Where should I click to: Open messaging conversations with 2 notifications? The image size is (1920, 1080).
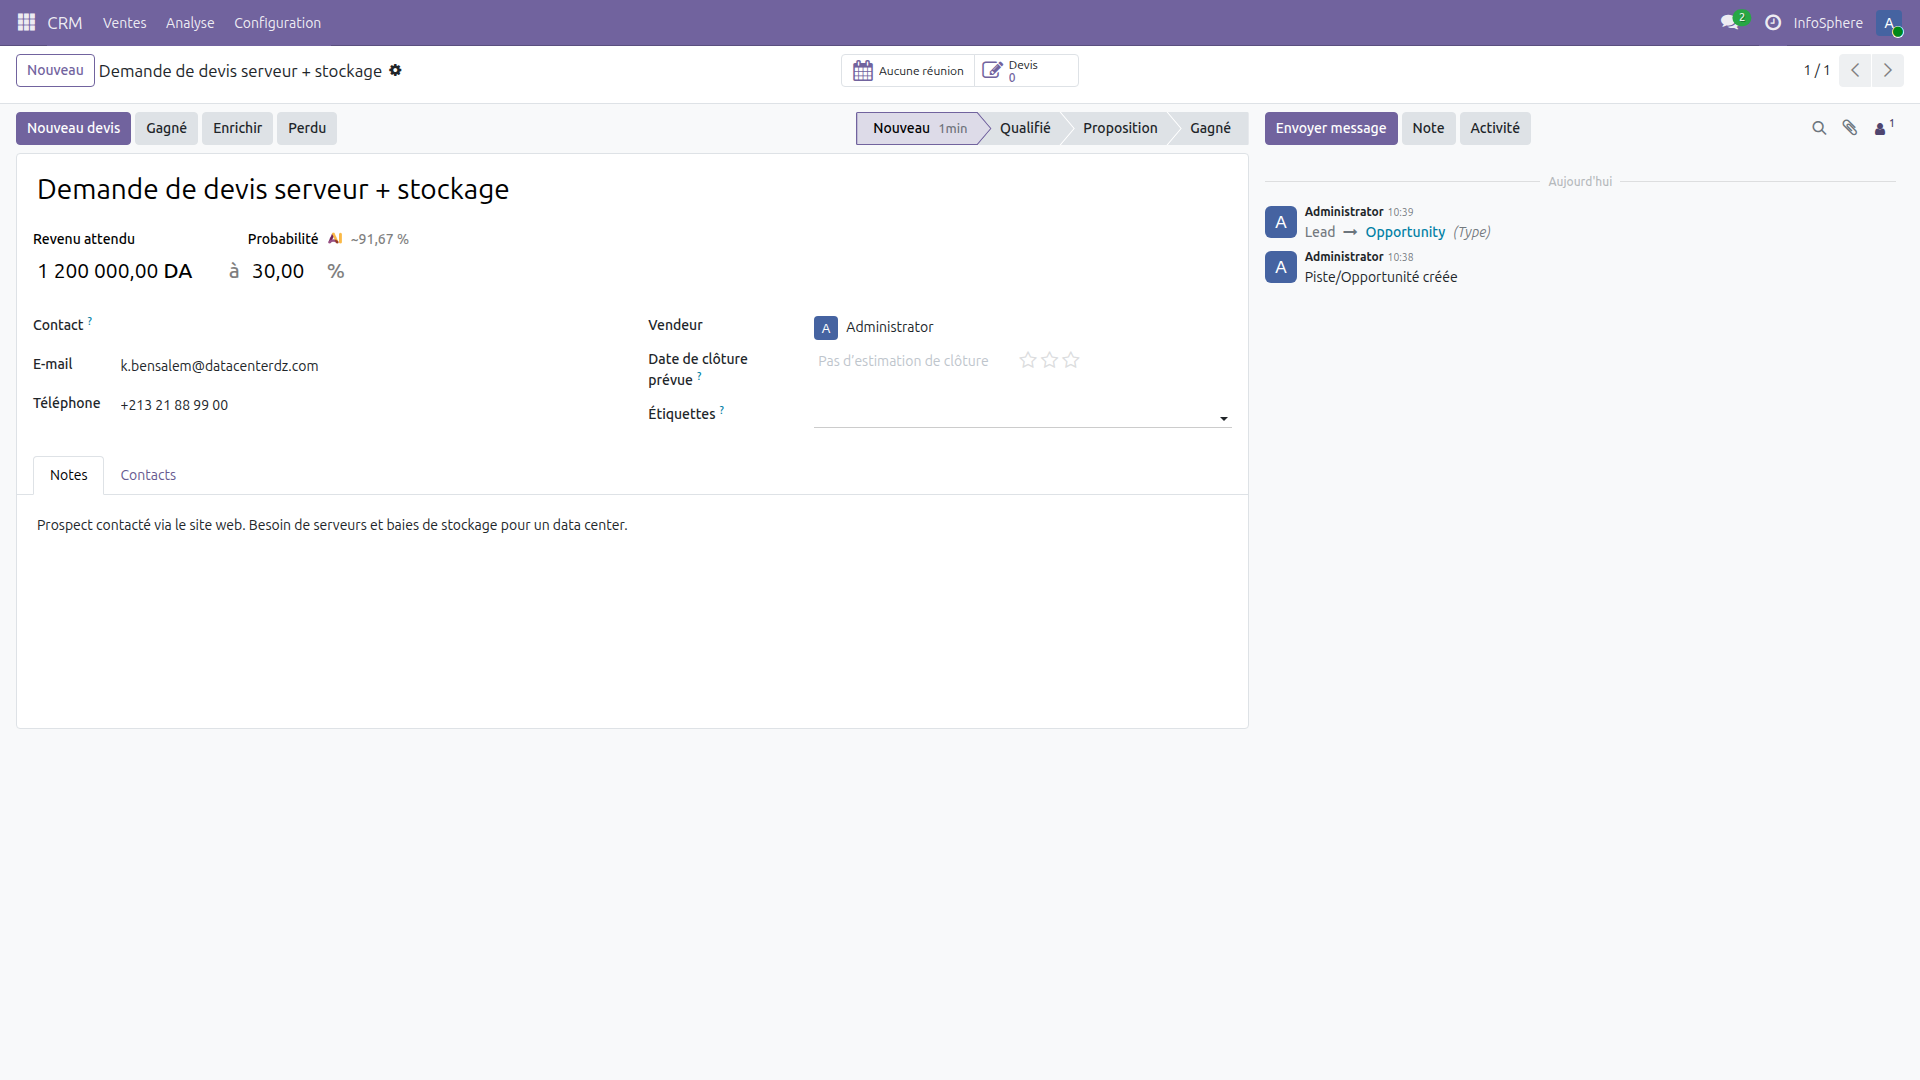tap(1729, 22)
